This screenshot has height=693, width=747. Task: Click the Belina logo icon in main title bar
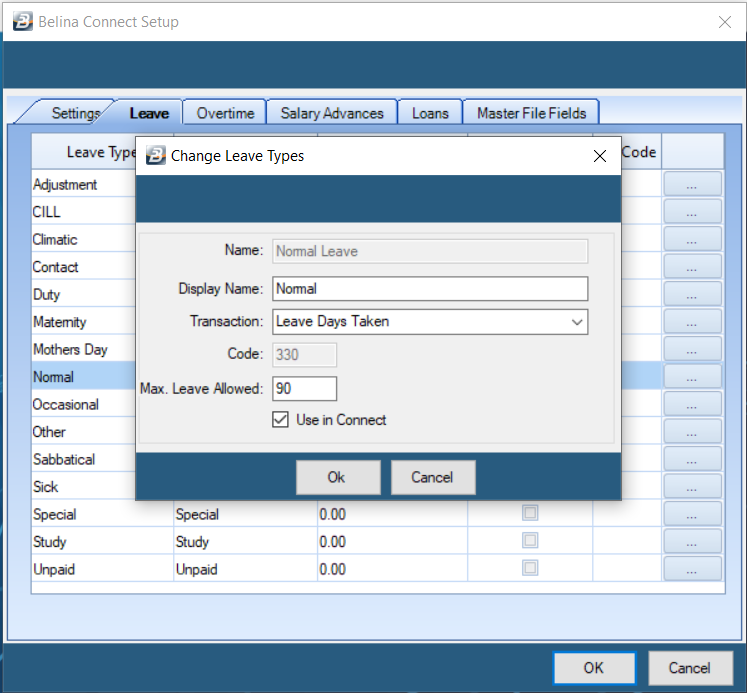click(22, 21)
